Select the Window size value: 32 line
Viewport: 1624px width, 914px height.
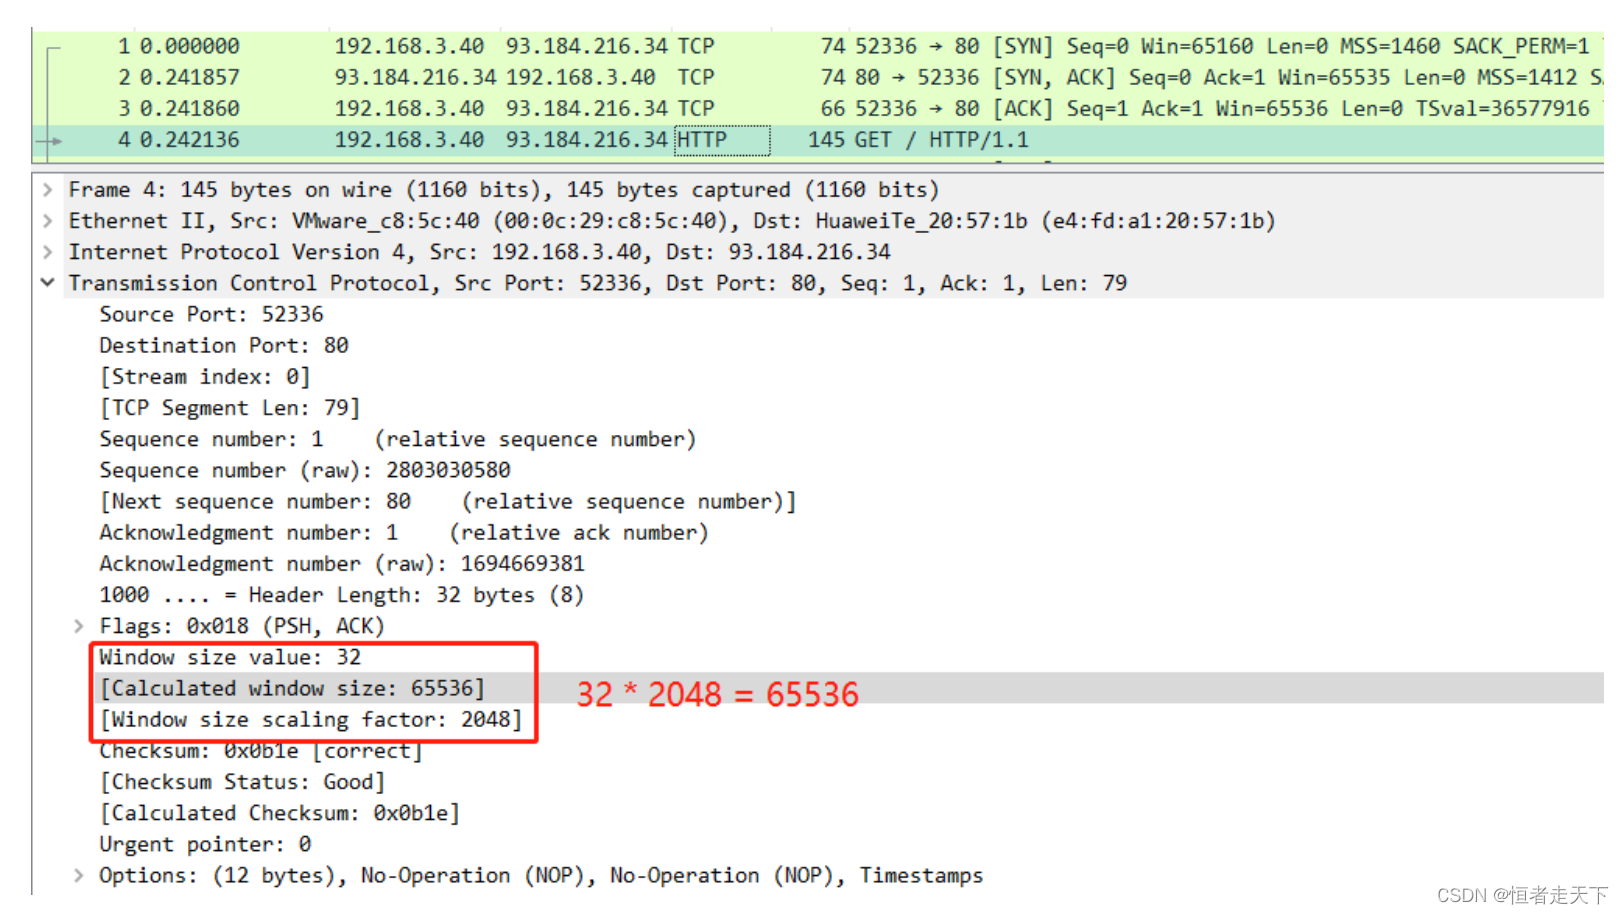(x=230, y=657)
